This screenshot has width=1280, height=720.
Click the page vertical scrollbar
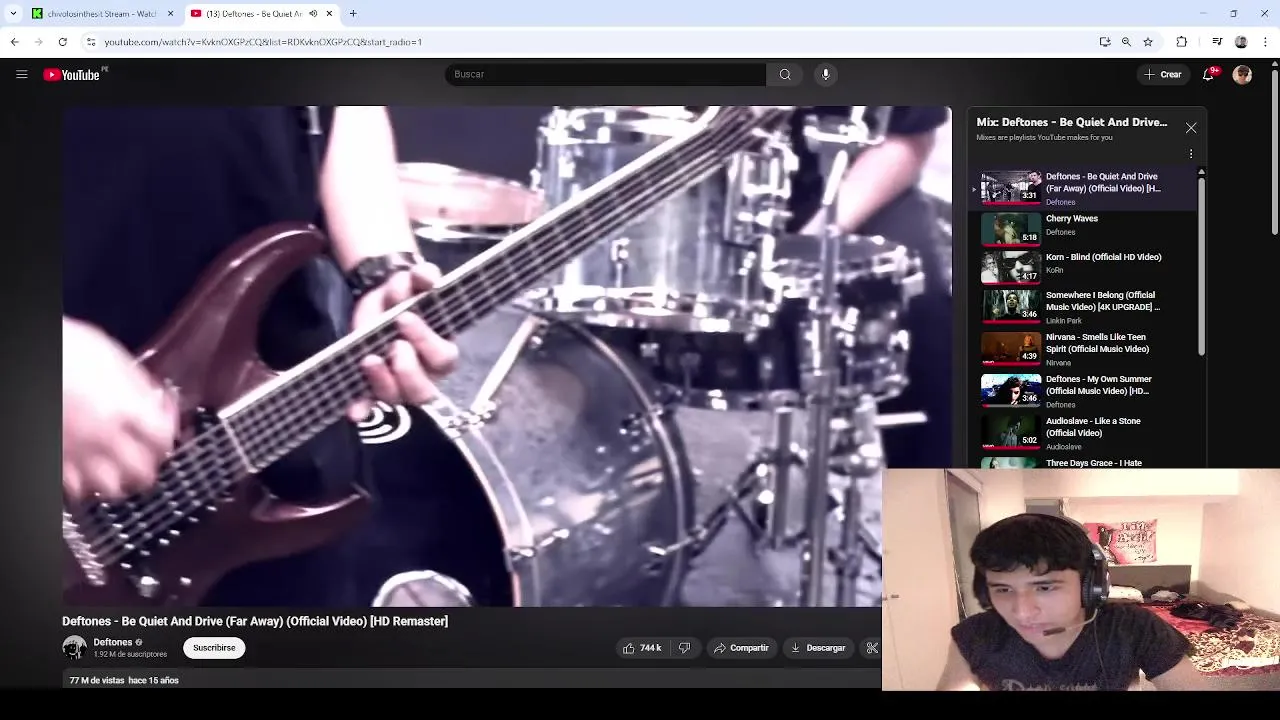[x=1273, y=150]
